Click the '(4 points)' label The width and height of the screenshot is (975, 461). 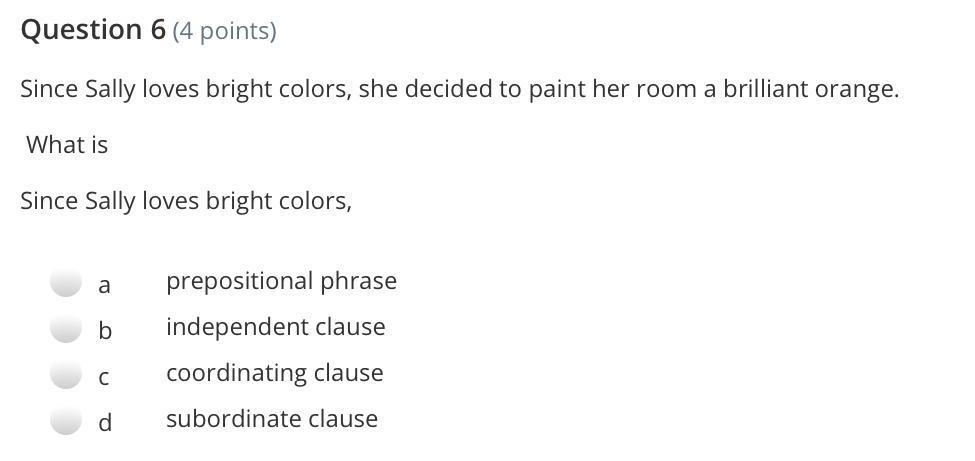click(x=224, y=31)
